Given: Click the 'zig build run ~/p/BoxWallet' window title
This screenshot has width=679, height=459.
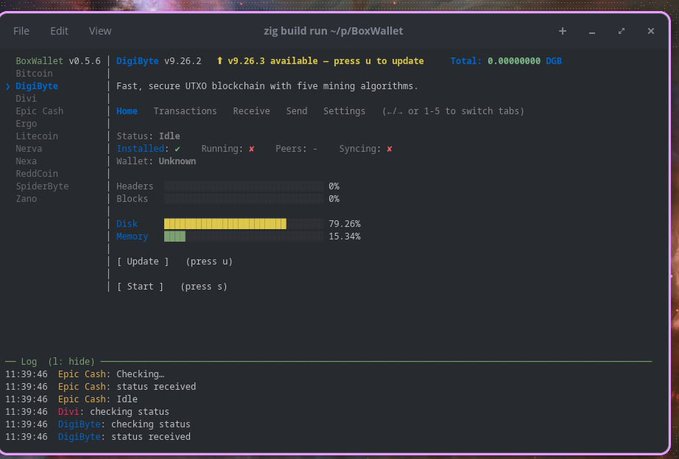Looking at the screenshot, I should (x=333, y=31).
